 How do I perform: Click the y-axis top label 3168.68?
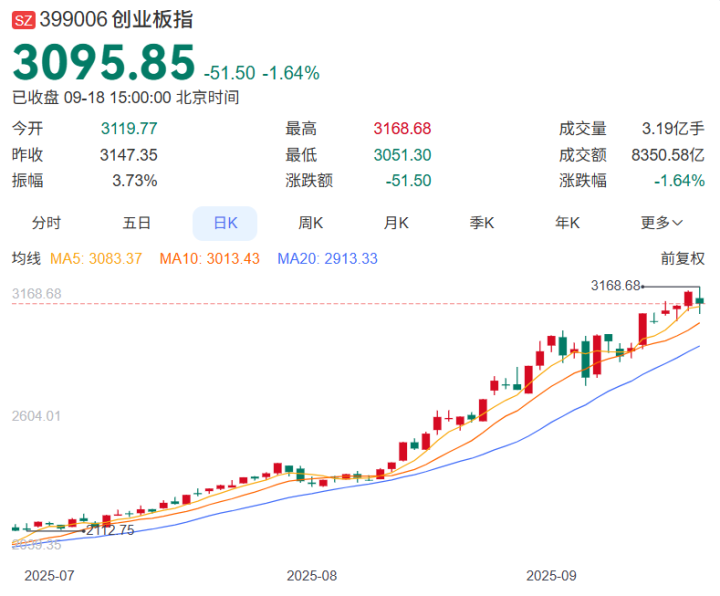click(36, 294)
